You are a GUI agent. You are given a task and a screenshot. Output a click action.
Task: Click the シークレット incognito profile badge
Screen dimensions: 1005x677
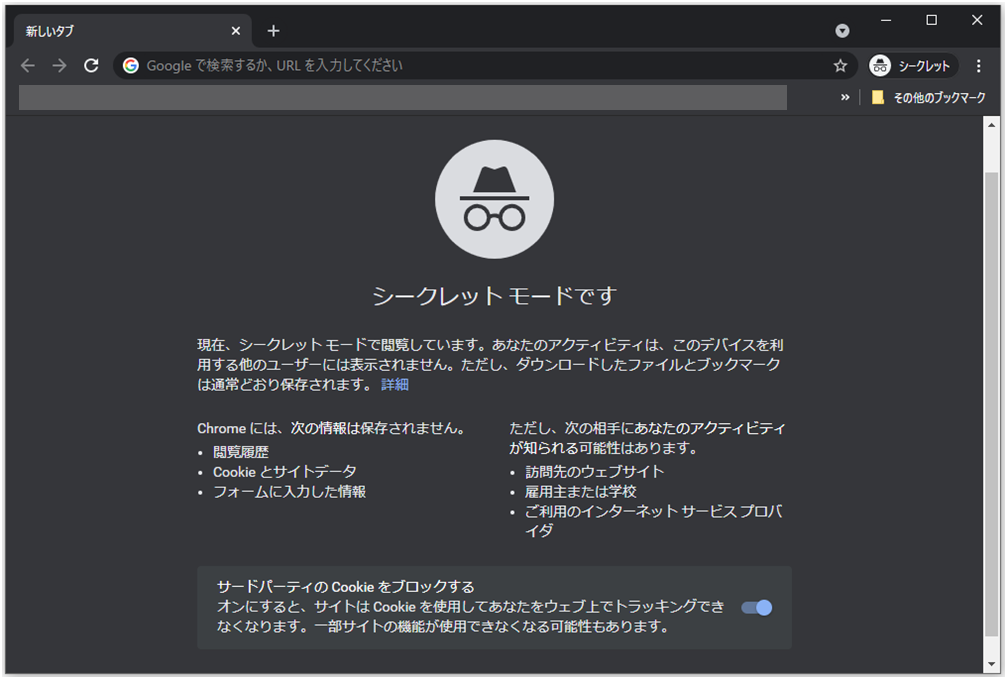911,65
